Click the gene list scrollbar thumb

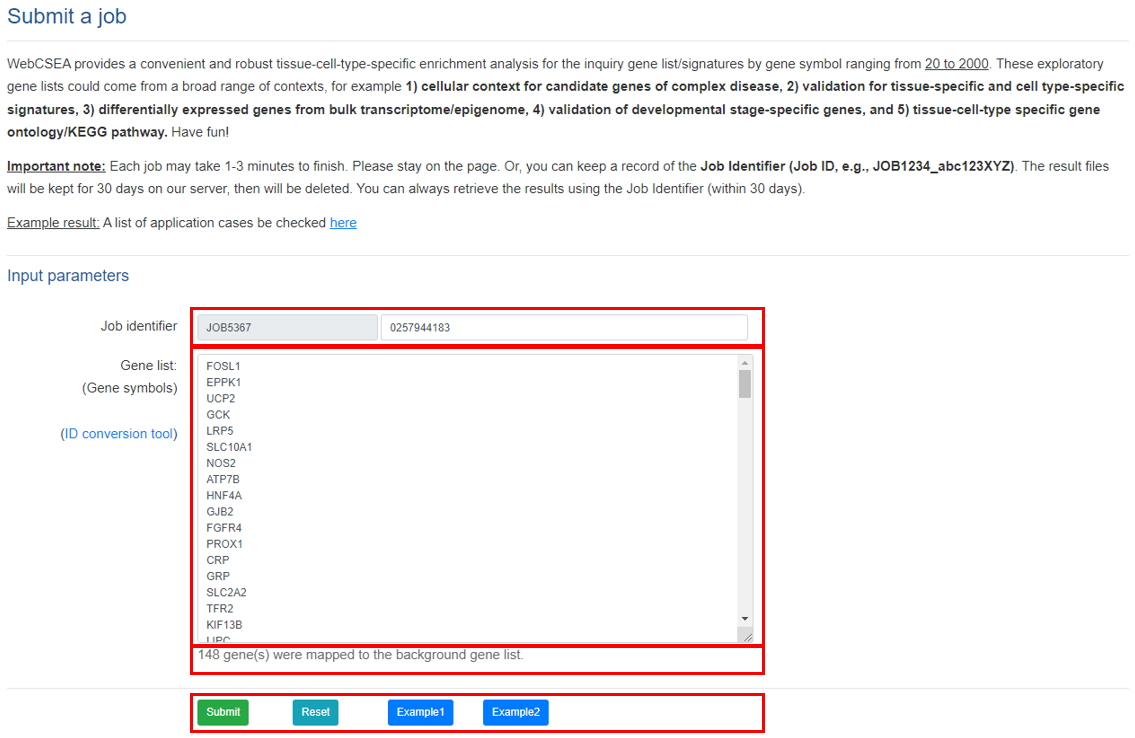[x=744, y=384]
